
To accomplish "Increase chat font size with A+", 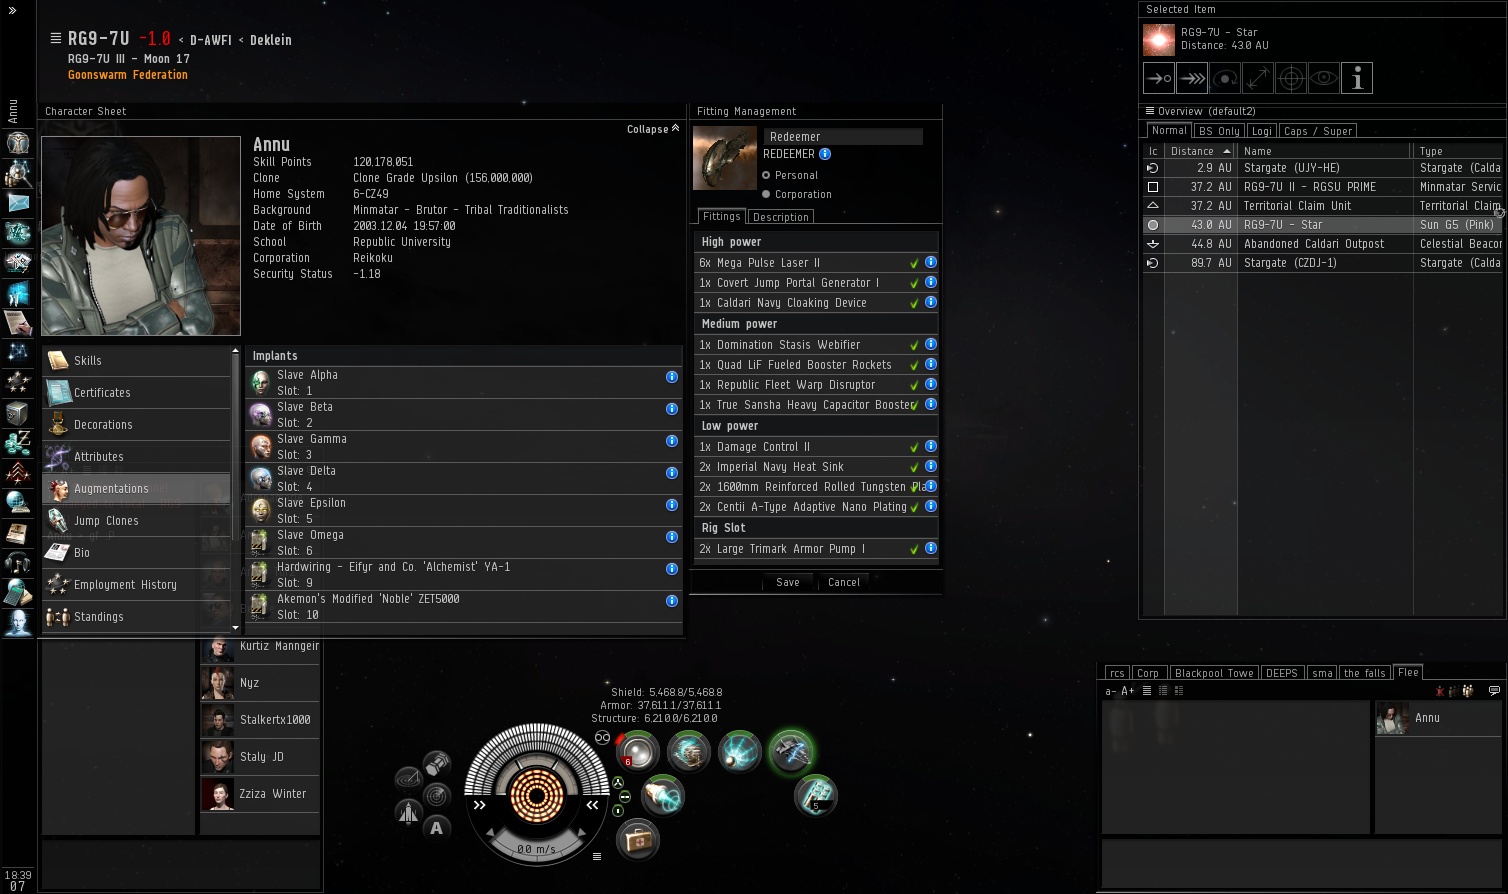I will tap(1128, 690).
